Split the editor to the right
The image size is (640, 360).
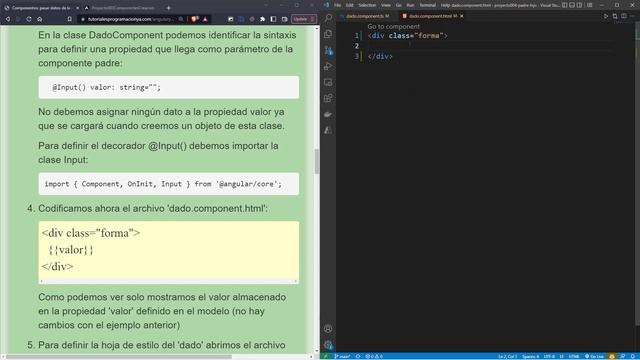coord(624,16)
